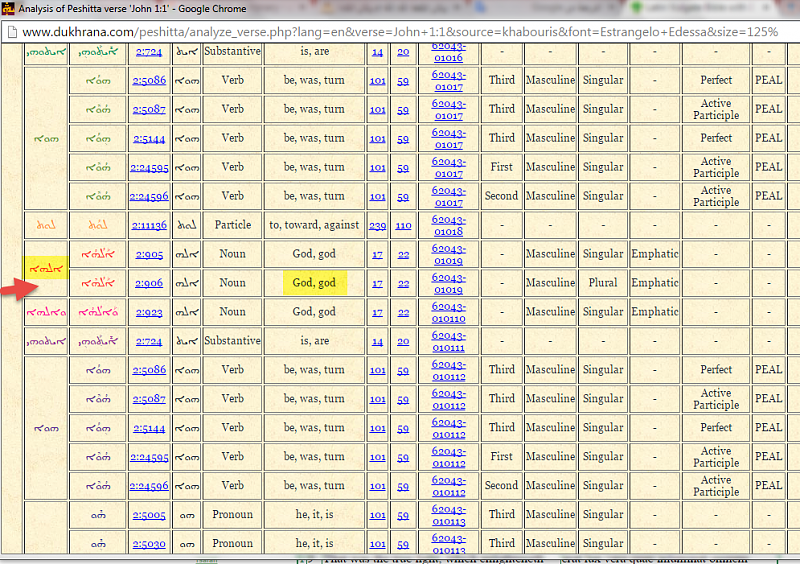Click the Chrome window favicon in title bar
800x564 pixels.
8,8
